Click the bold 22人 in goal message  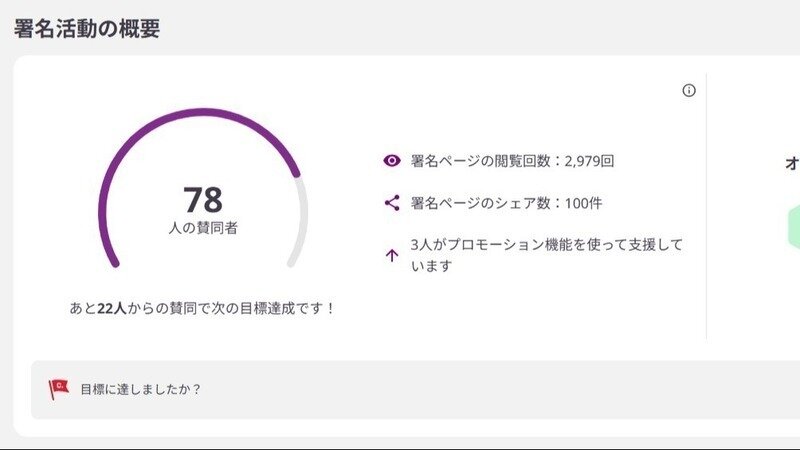pyautogui.click(x=110, y=308)
